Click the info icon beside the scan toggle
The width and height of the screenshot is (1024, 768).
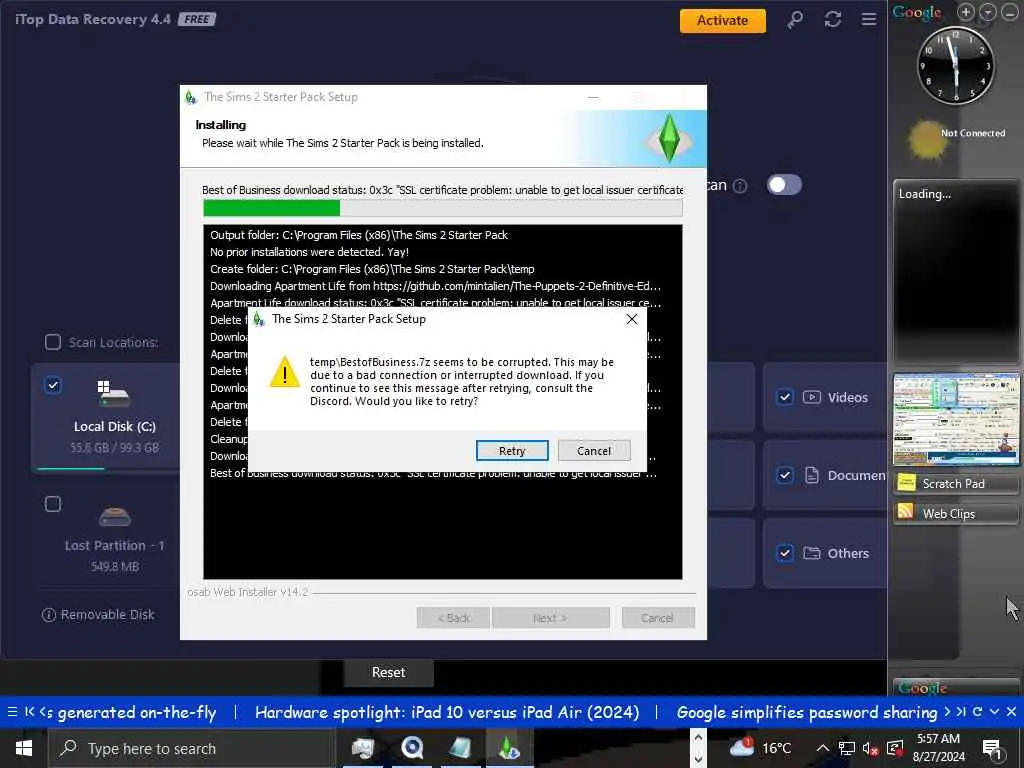[740, 186]
